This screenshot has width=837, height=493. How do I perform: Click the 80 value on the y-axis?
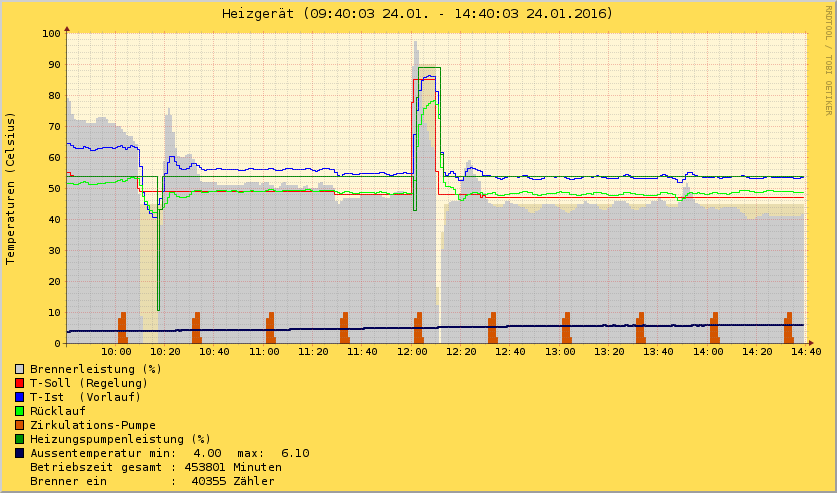(54, 96)
